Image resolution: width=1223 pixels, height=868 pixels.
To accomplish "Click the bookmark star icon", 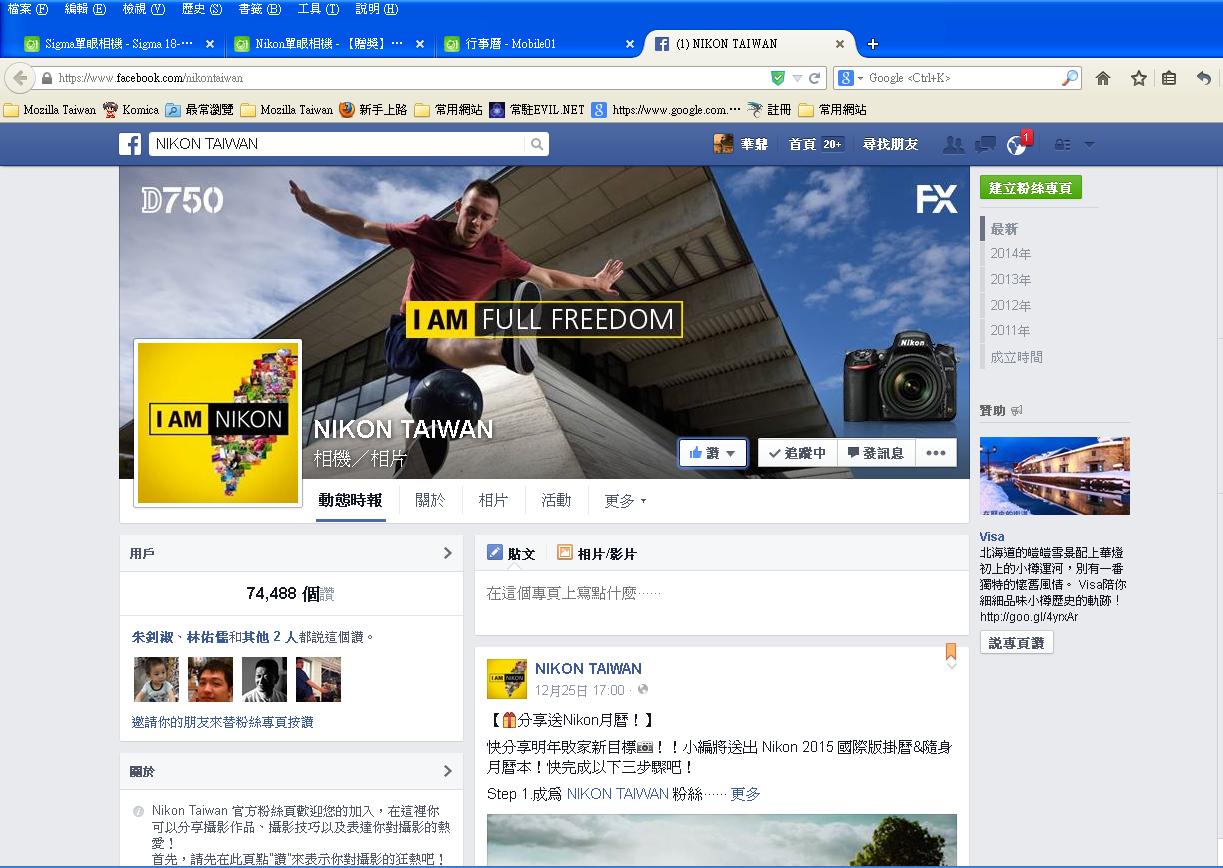I will (x=1138, y=78).
